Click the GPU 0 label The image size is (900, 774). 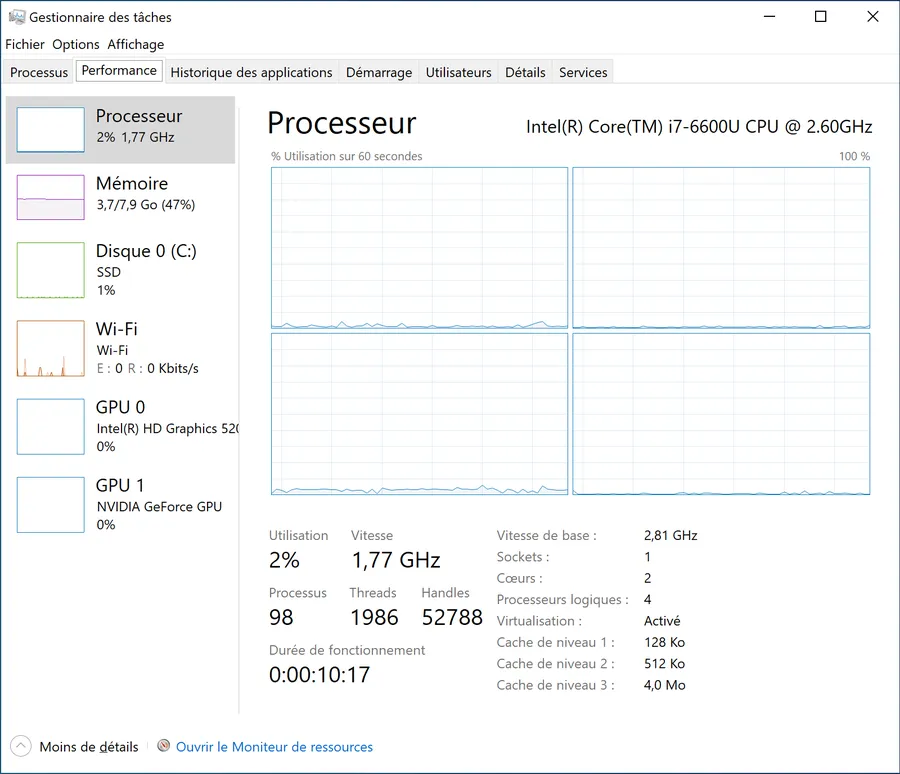[121, 407]
